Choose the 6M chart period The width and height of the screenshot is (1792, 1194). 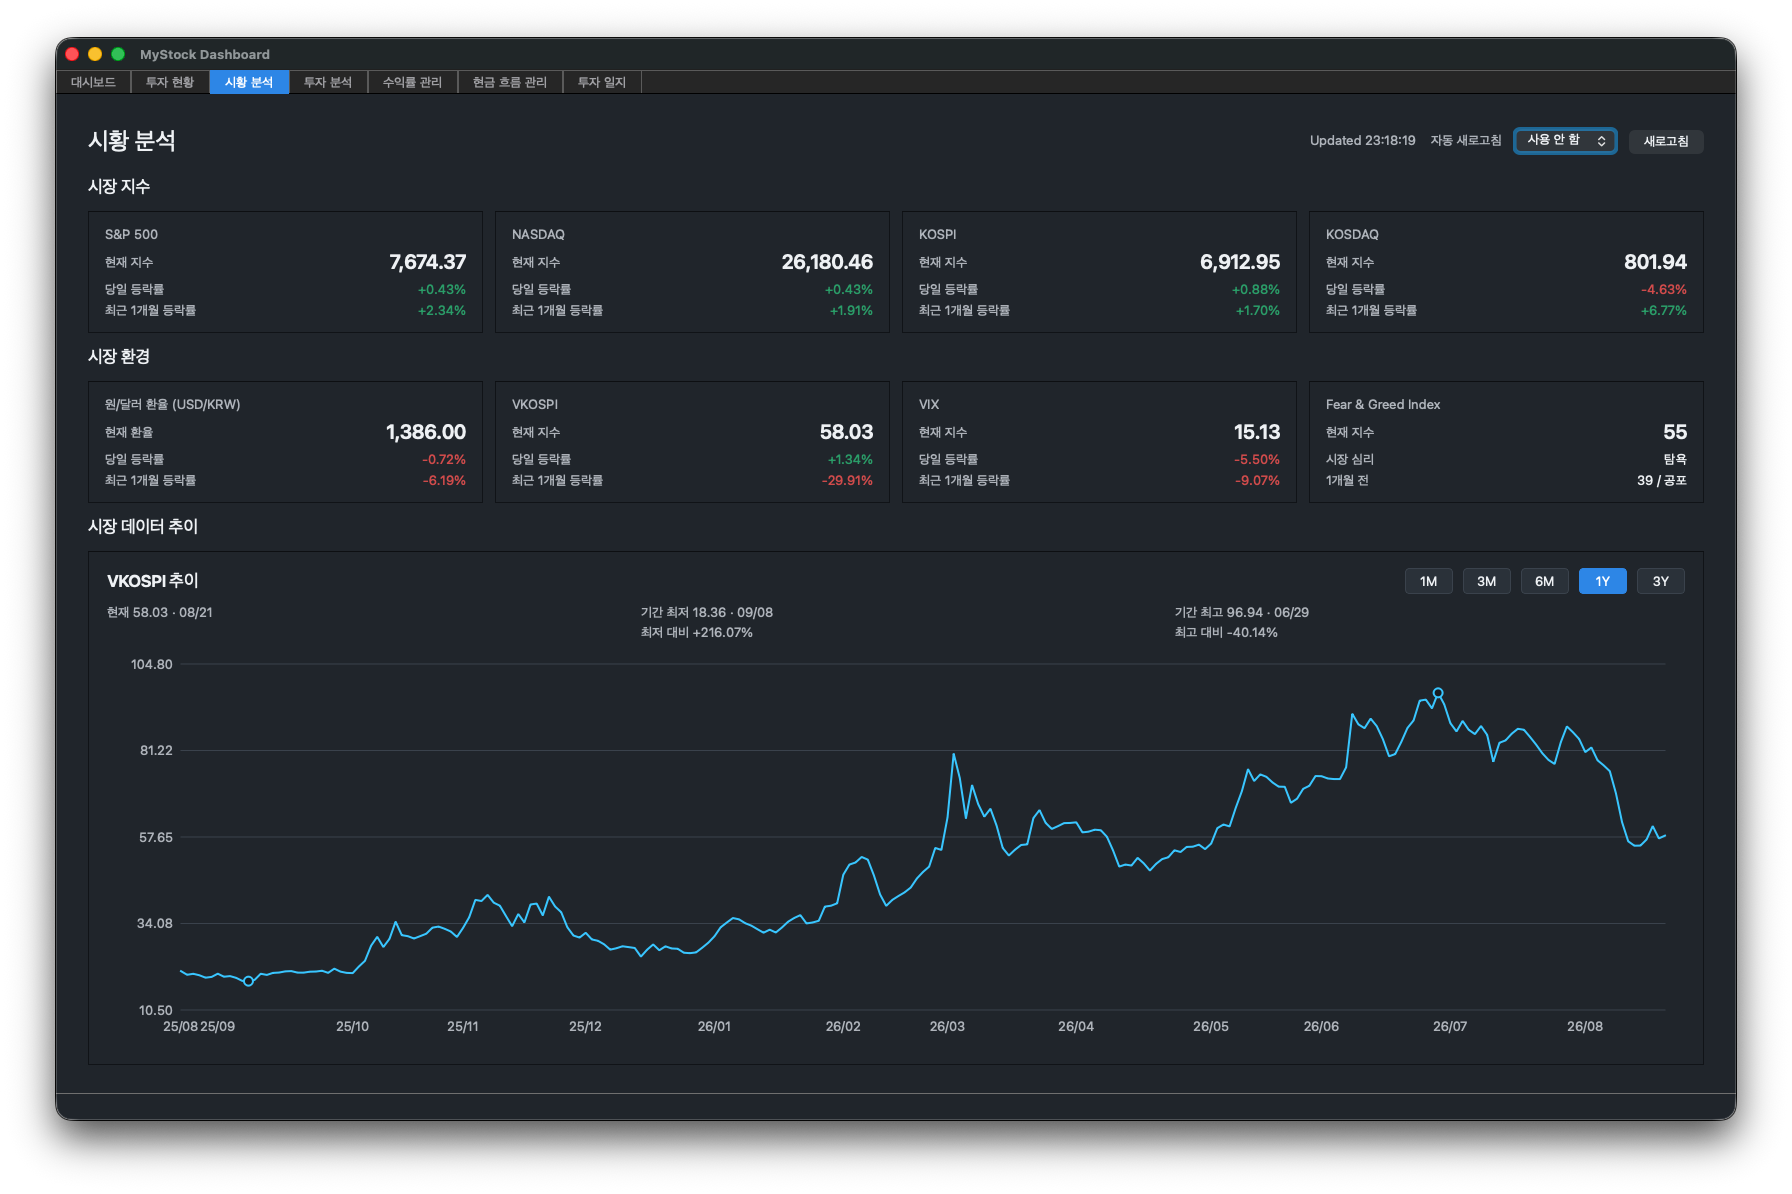[x=1544, y=581]
